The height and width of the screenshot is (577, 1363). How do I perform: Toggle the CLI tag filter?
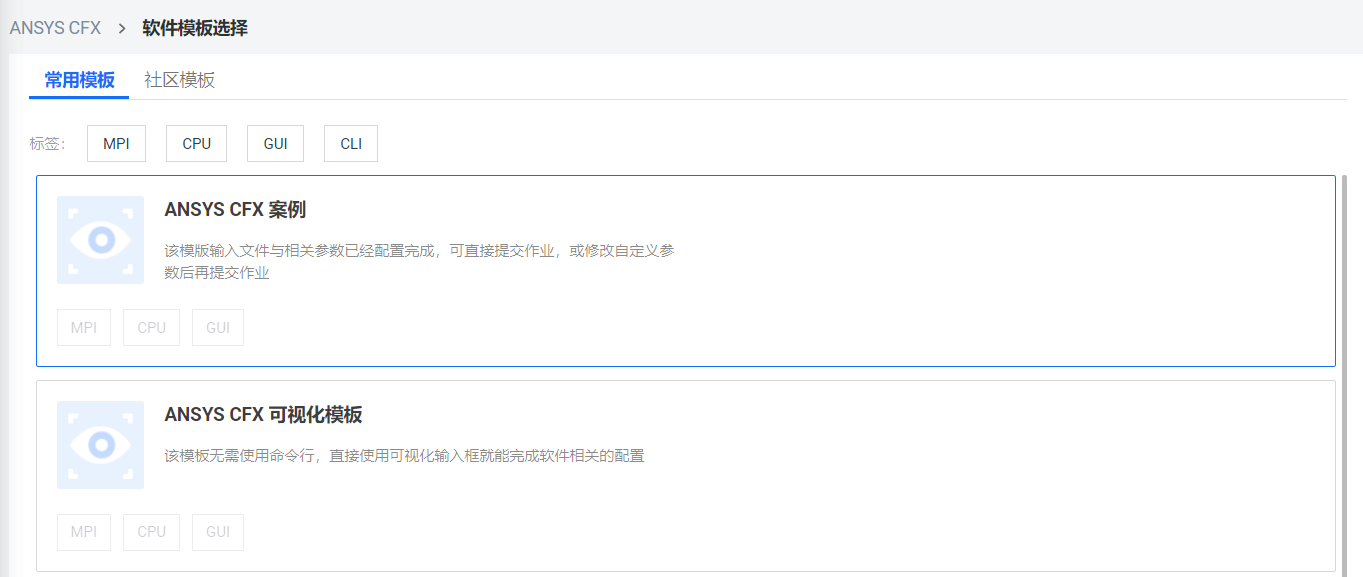(351, 143)
